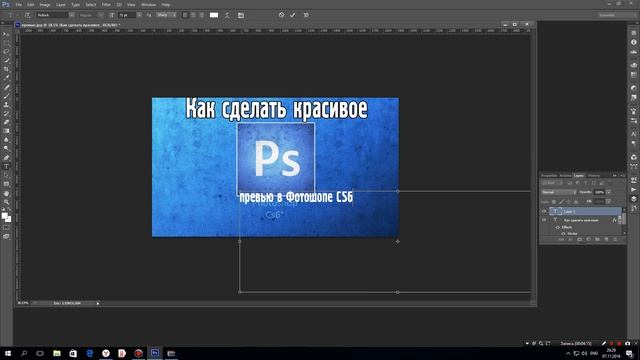Viewport: 640px width, 360px height.
Task: Select the Blur tool
Action: click(6, 140)
